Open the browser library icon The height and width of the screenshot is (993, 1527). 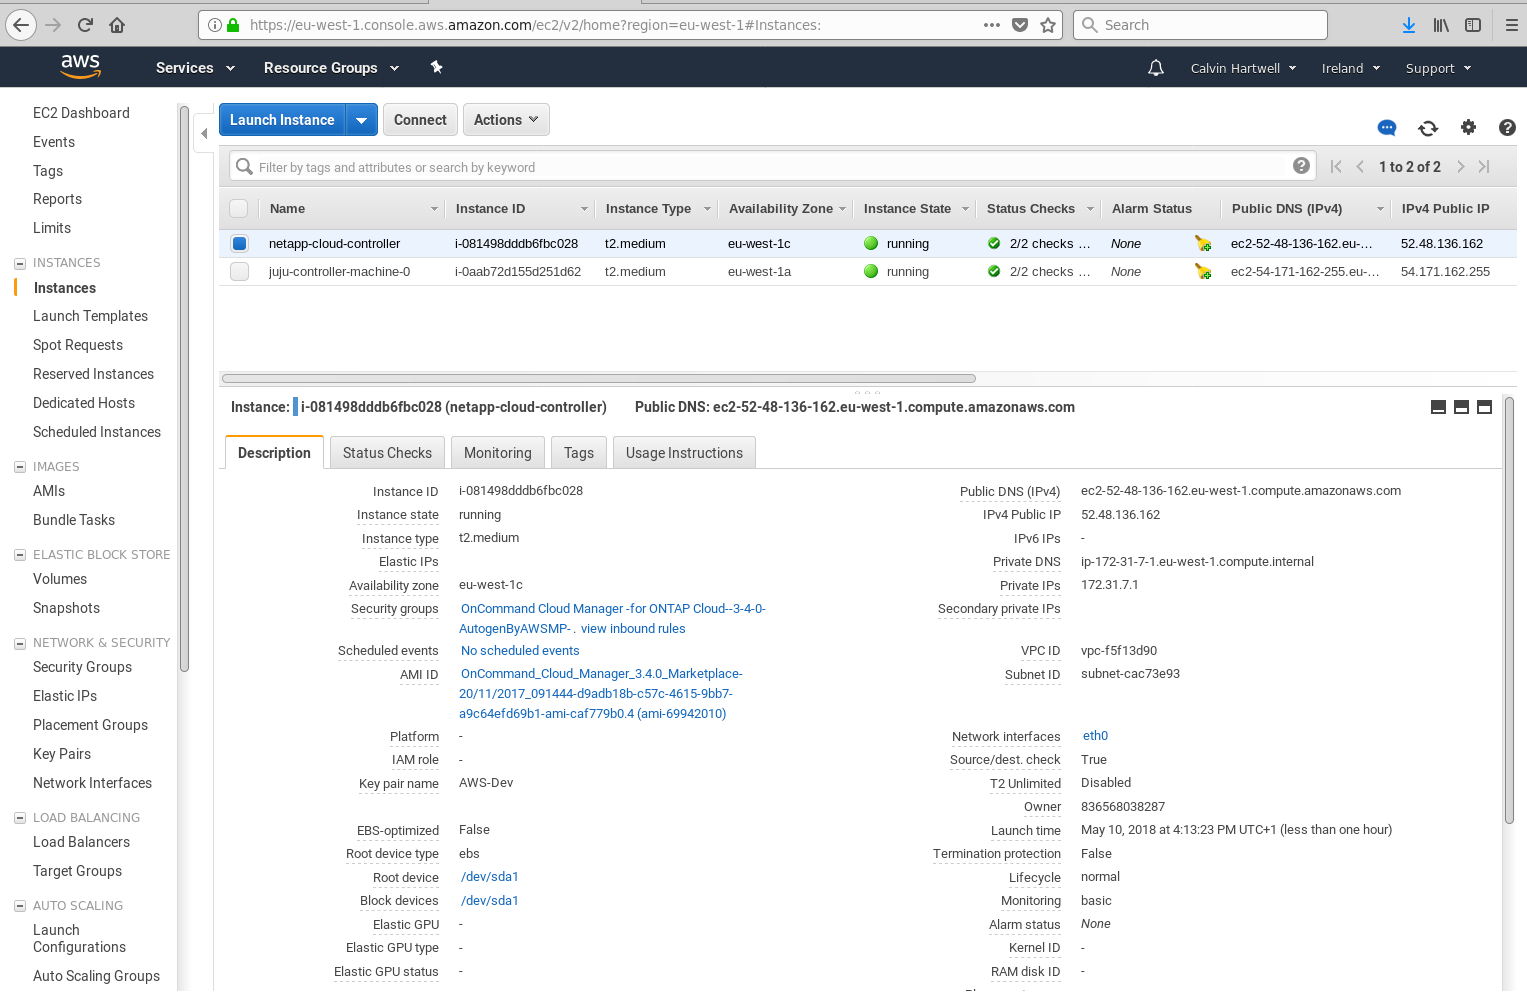pyautogui.click(x=1441, y=25)
